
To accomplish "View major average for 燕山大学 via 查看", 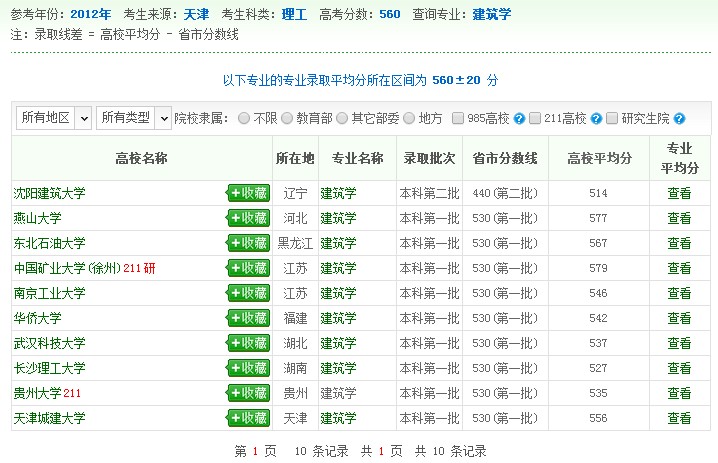I will [679, 218].
